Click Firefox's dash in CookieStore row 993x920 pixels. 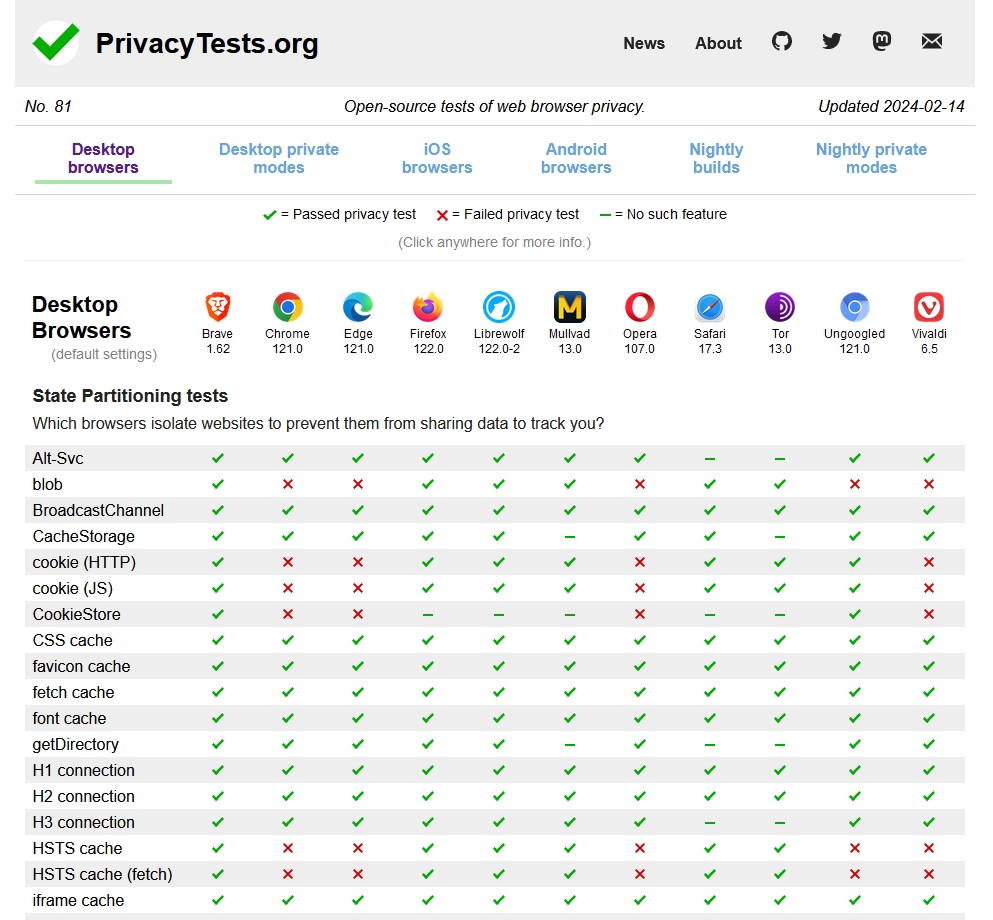point(428,615)
